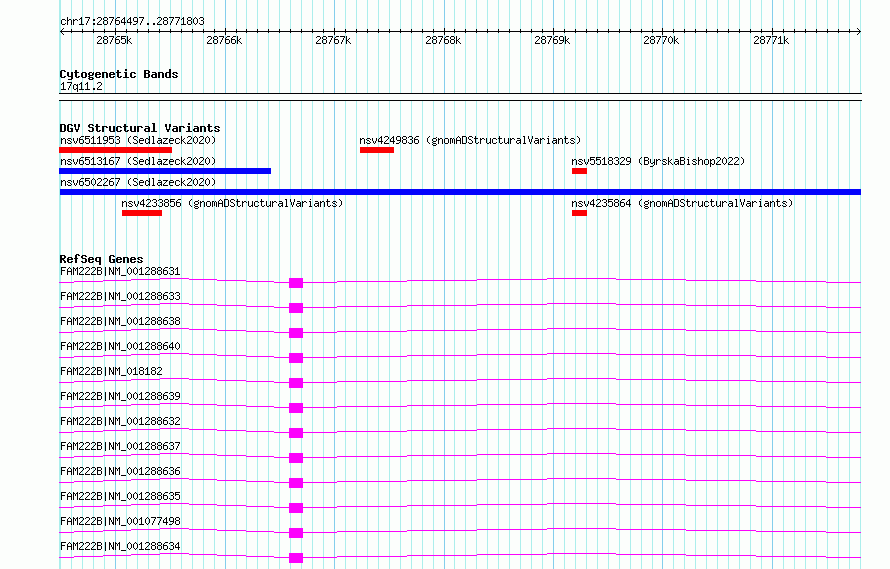Screen dimensions: 890x569
Task: Click the long nsv6502267 blue bar
Action: point(460,192)
